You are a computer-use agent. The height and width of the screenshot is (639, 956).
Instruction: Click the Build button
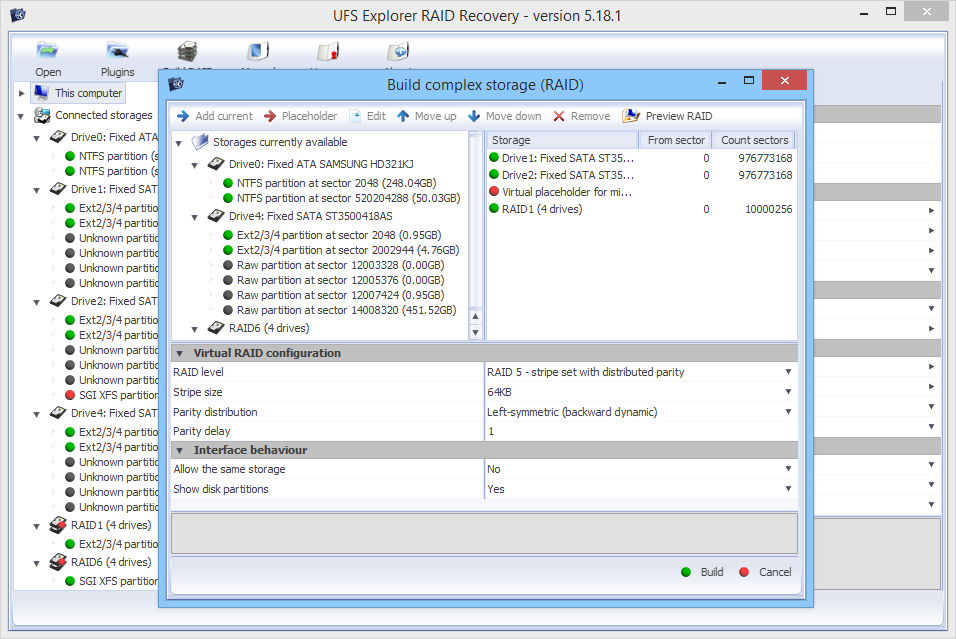click(x=702, y=572)
